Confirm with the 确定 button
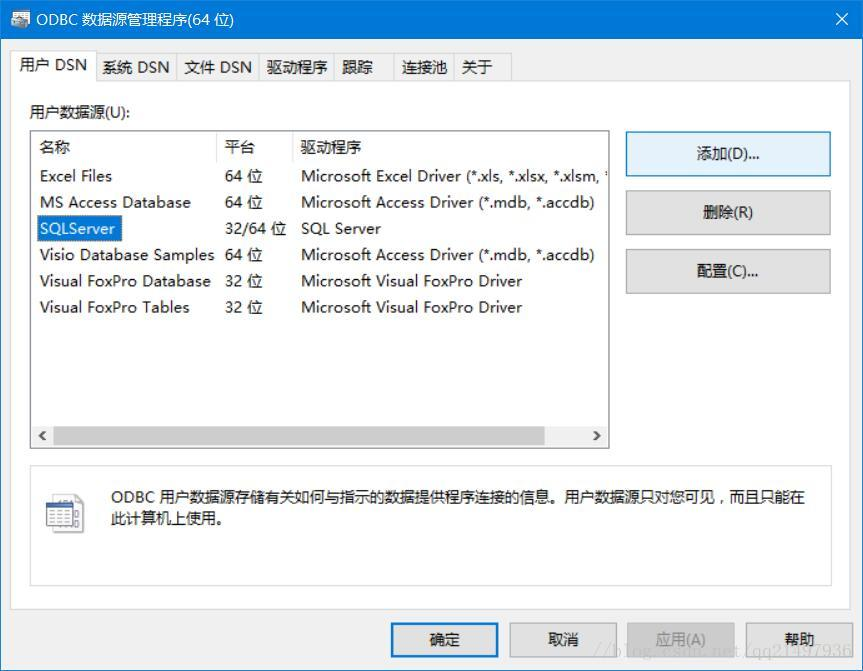Screen dimensions: 863x671 point(444,639)
